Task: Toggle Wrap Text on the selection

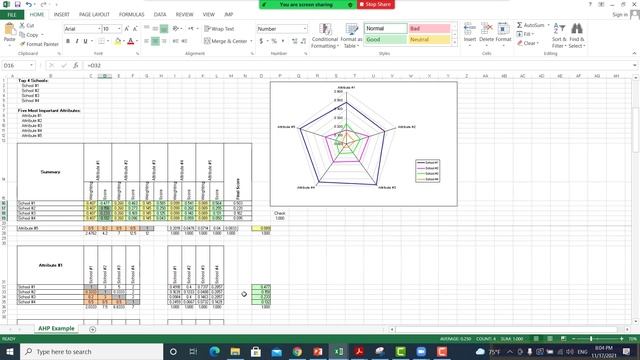Action: click(219, 29)
